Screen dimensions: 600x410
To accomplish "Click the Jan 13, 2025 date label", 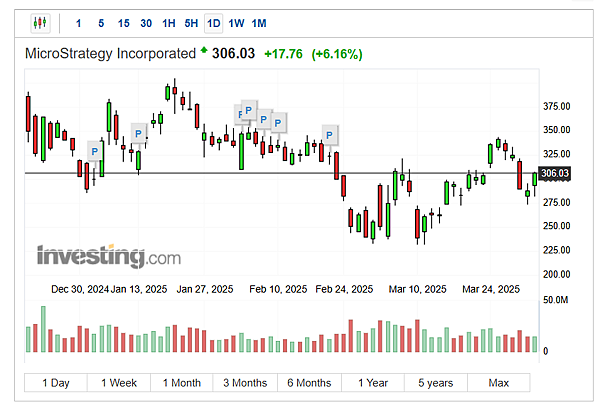I will tap(139, 289).
